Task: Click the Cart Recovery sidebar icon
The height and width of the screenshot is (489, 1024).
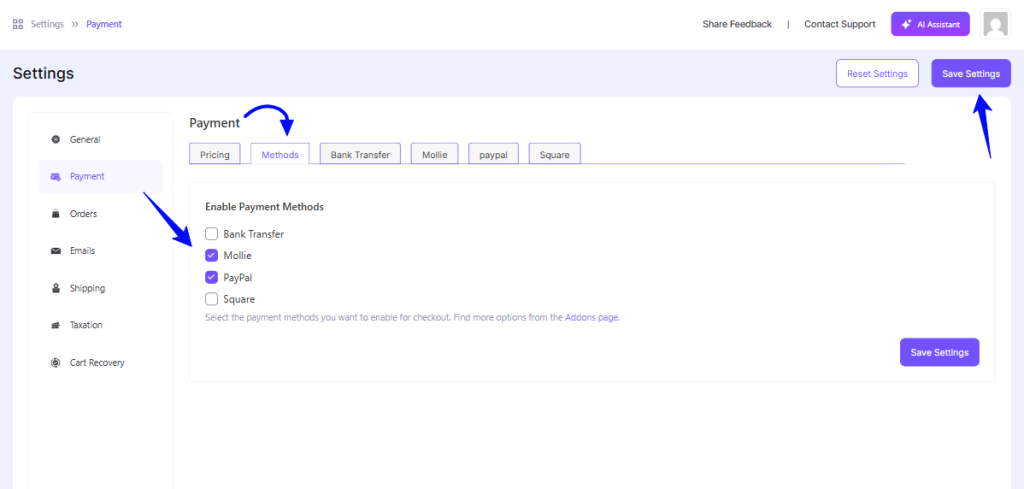Action: 56,362
